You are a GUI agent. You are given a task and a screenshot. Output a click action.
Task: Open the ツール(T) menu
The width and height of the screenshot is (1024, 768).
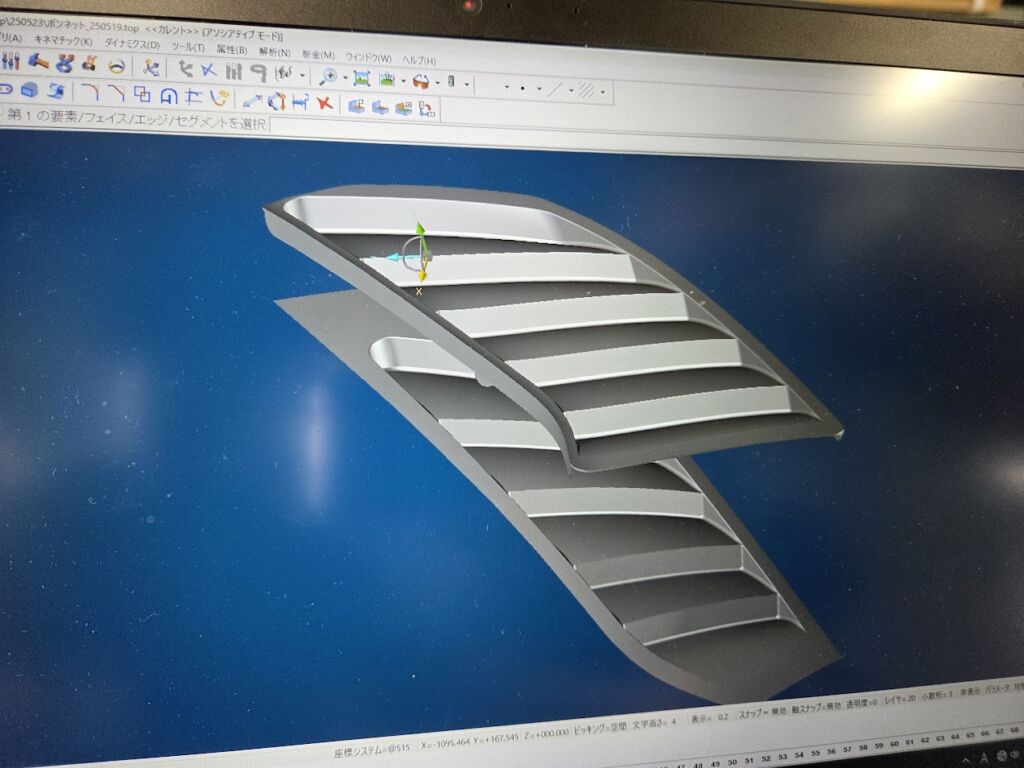click(x=187, y=46)
